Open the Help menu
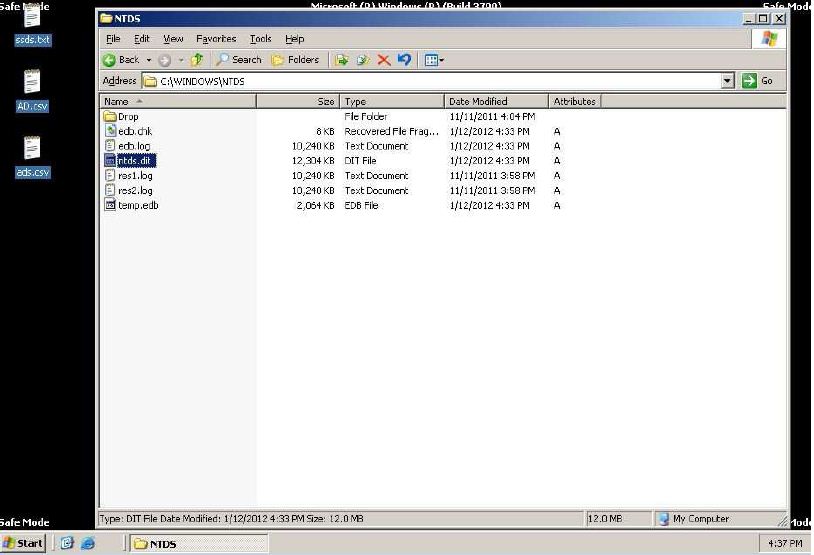814x555 pixels. [x=294, y=39]
